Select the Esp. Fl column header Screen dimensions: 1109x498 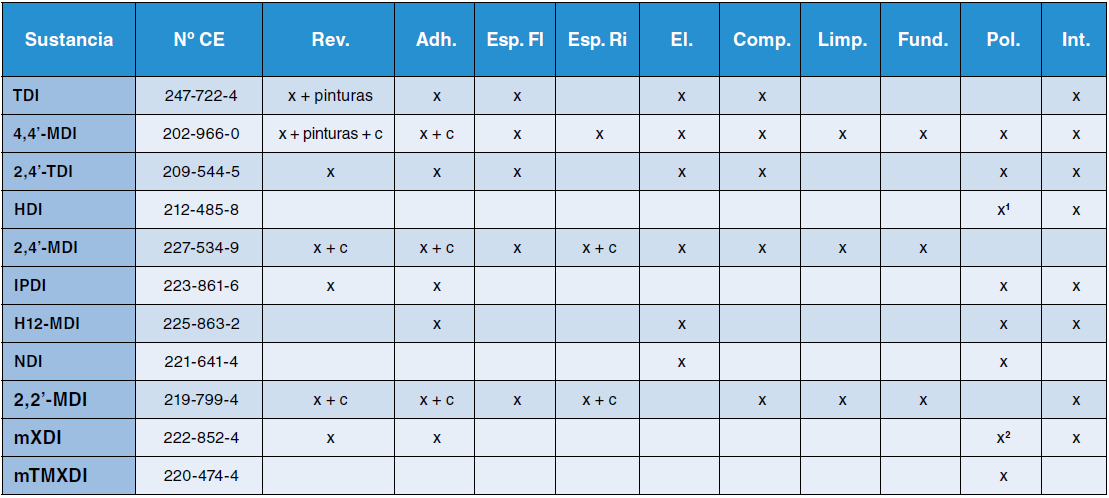[516, 40]
